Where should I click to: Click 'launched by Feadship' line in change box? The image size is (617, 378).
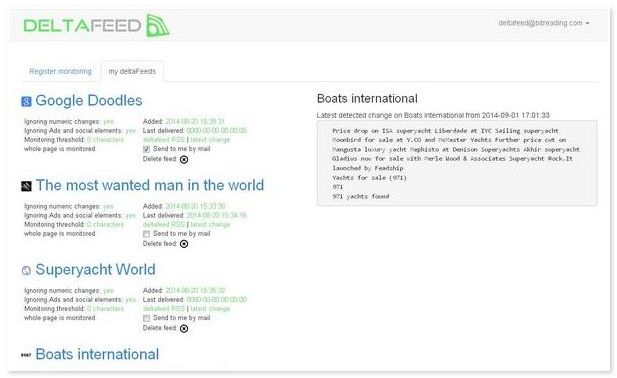click(368, 168)
